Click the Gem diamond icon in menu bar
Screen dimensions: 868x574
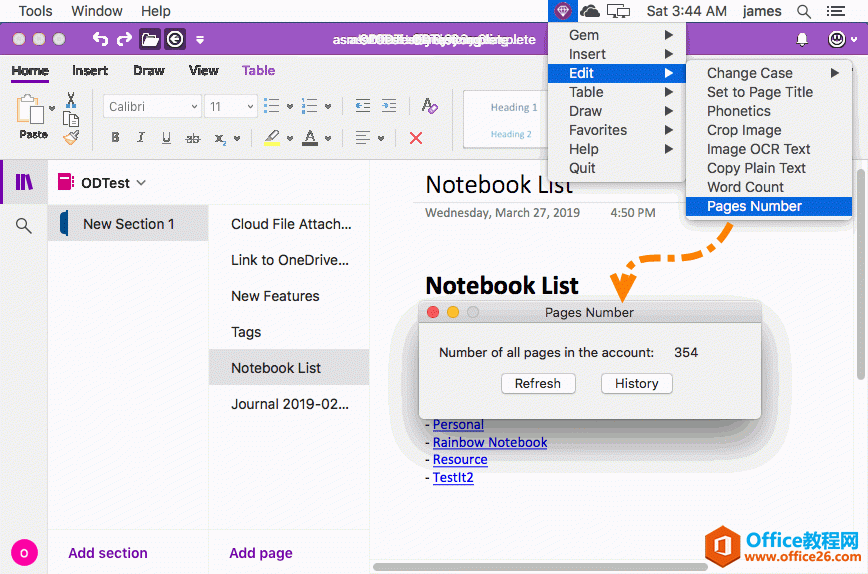[x=562, y=11]
